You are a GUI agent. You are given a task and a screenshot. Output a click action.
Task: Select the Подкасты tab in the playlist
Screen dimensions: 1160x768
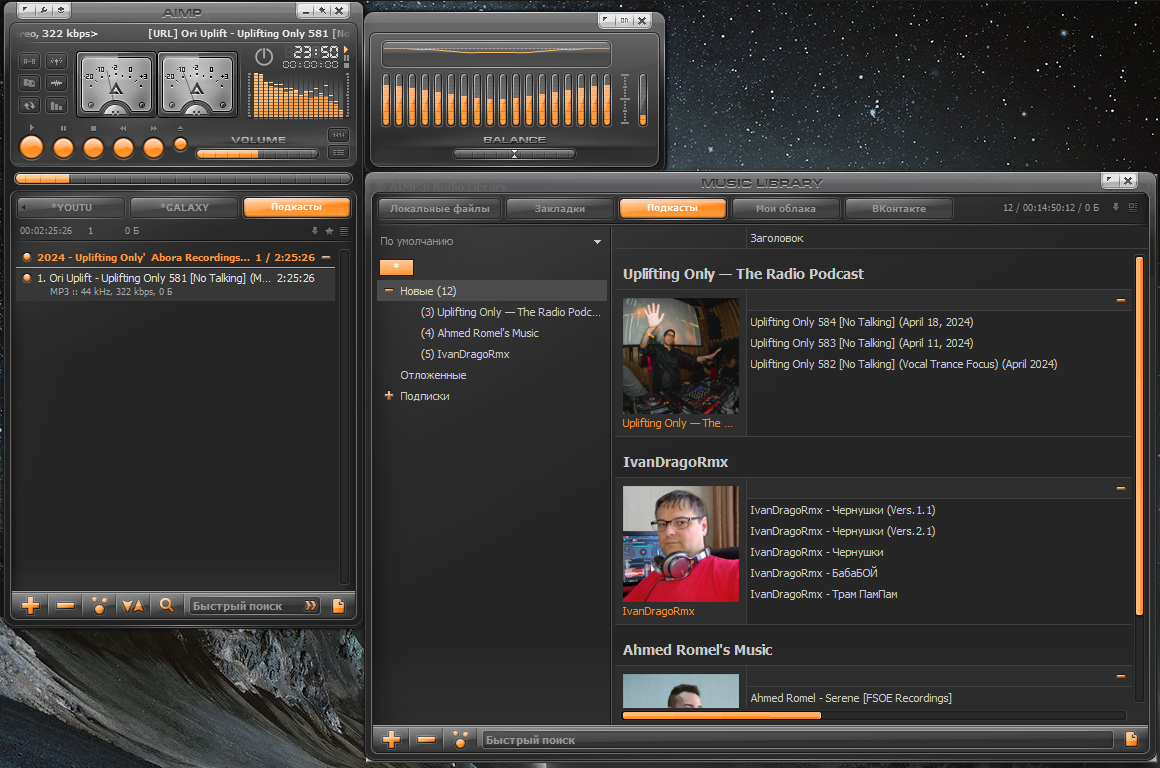297,207
